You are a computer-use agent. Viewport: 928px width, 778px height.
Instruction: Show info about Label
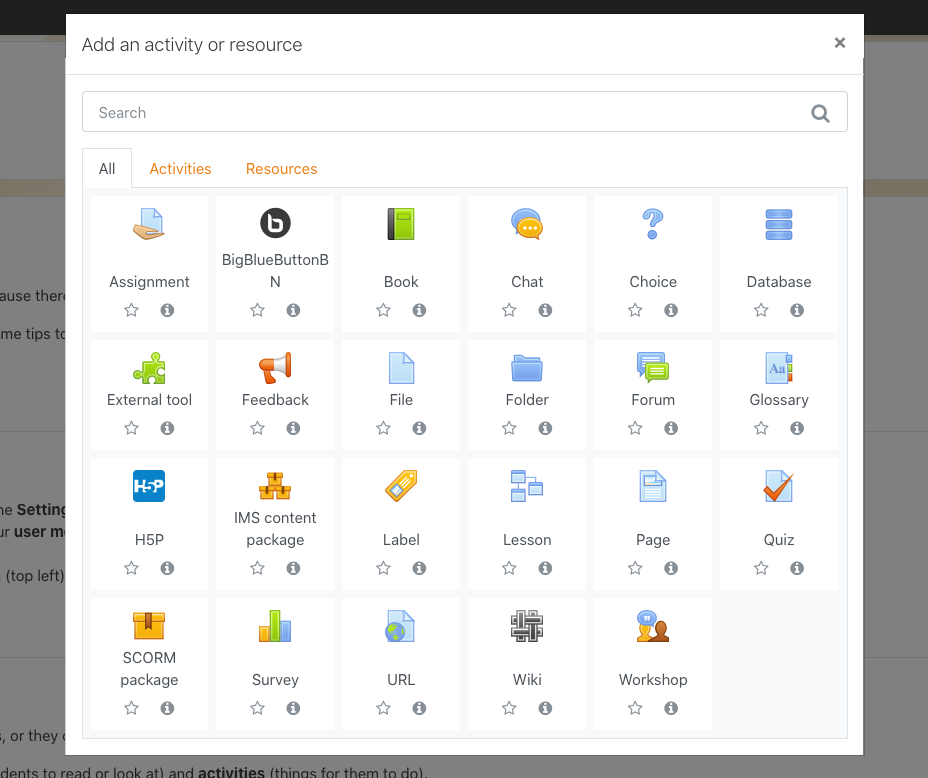point(420,567)
